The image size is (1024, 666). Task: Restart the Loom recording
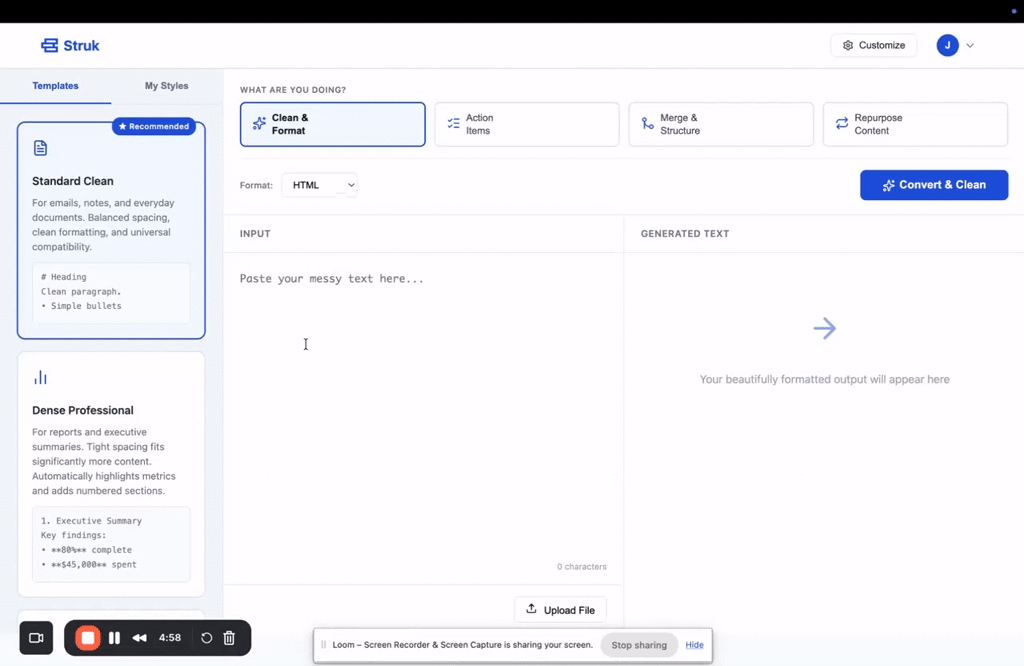pyautogui.click(x=207, y=638)
